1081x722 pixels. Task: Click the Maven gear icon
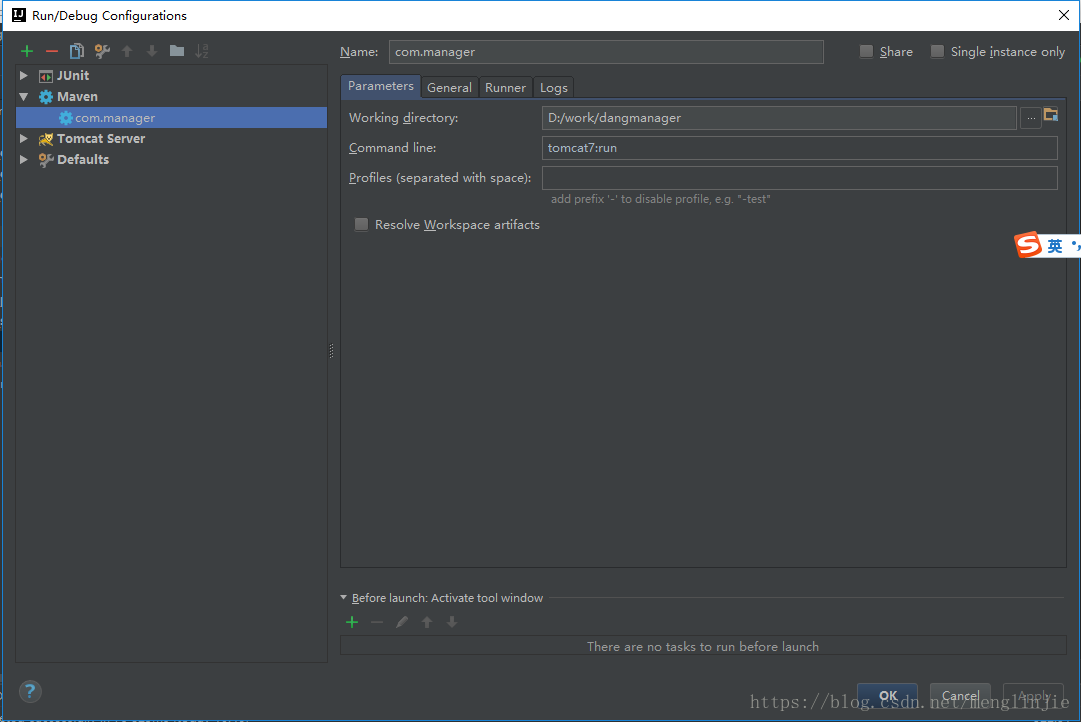point(46,97)
